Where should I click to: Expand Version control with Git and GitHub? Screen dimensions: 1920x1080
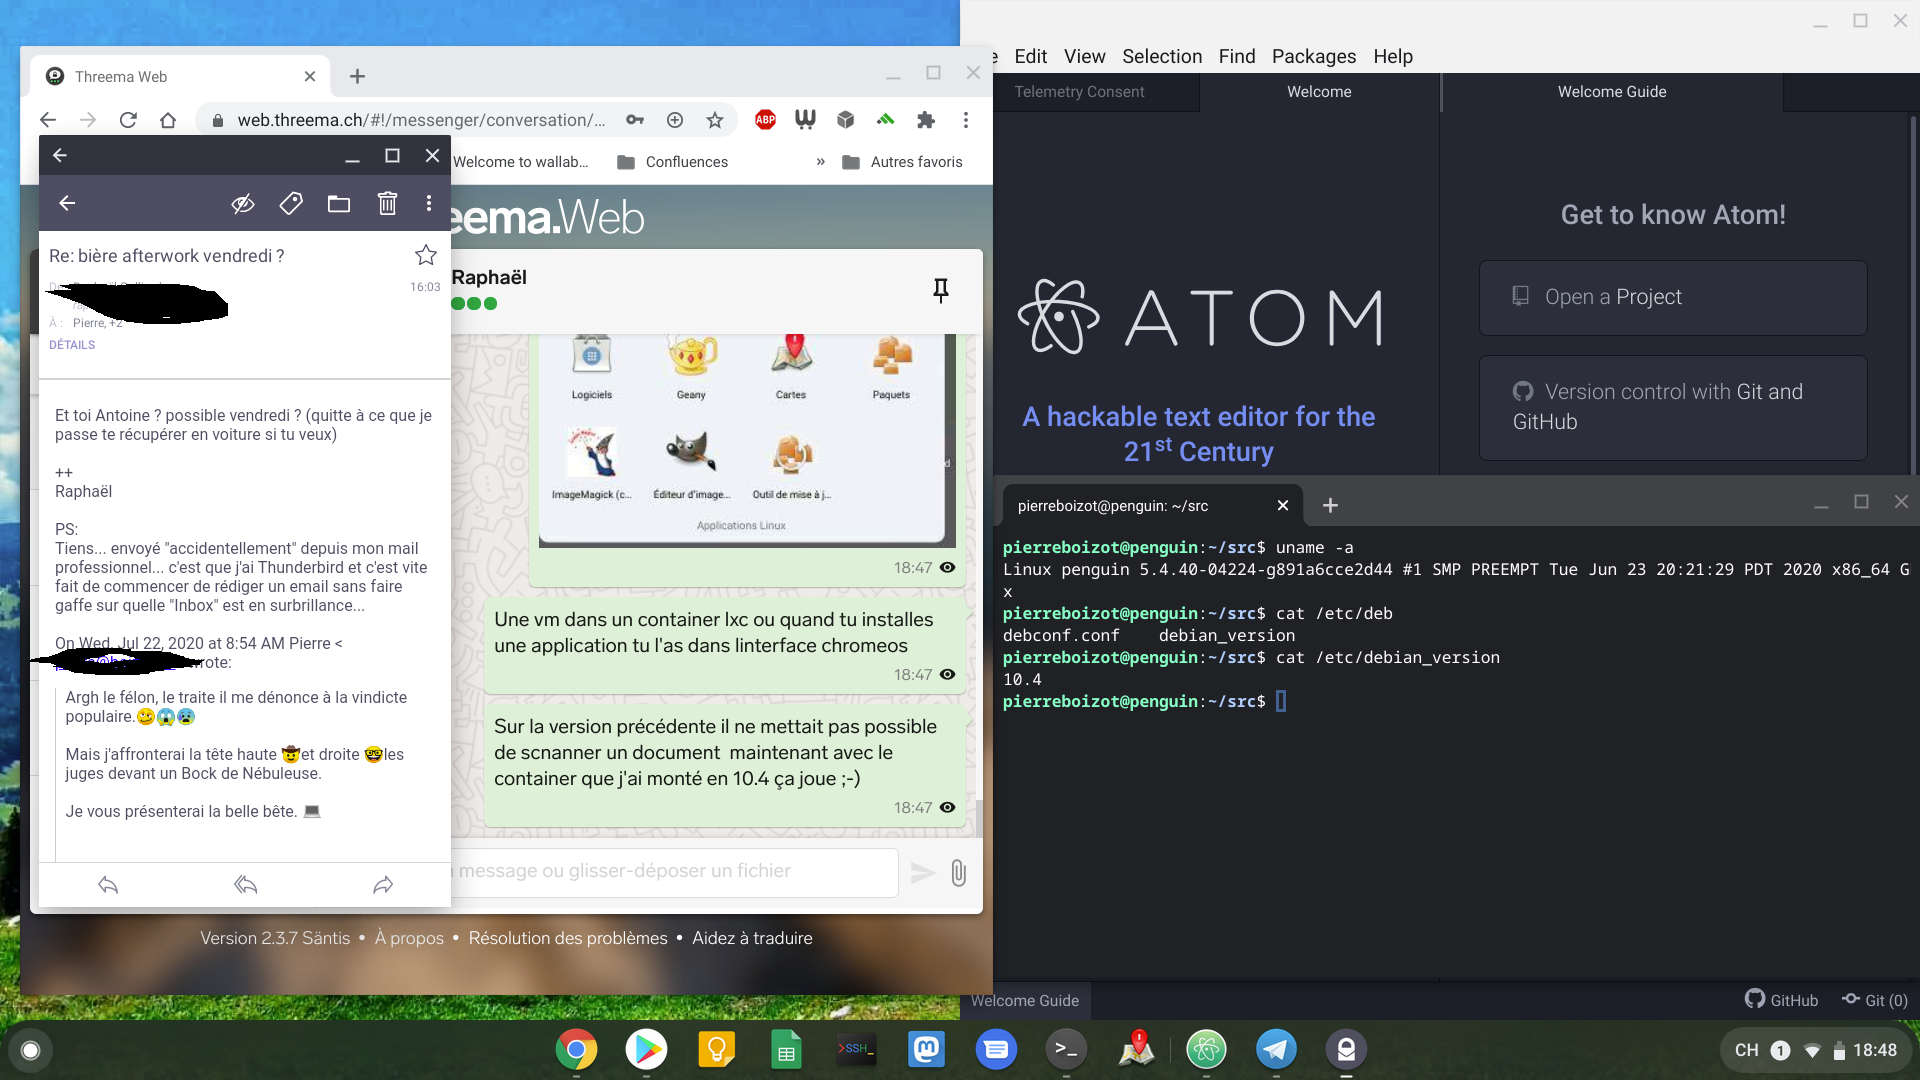pyautogui.click(x=1673, y=407)
